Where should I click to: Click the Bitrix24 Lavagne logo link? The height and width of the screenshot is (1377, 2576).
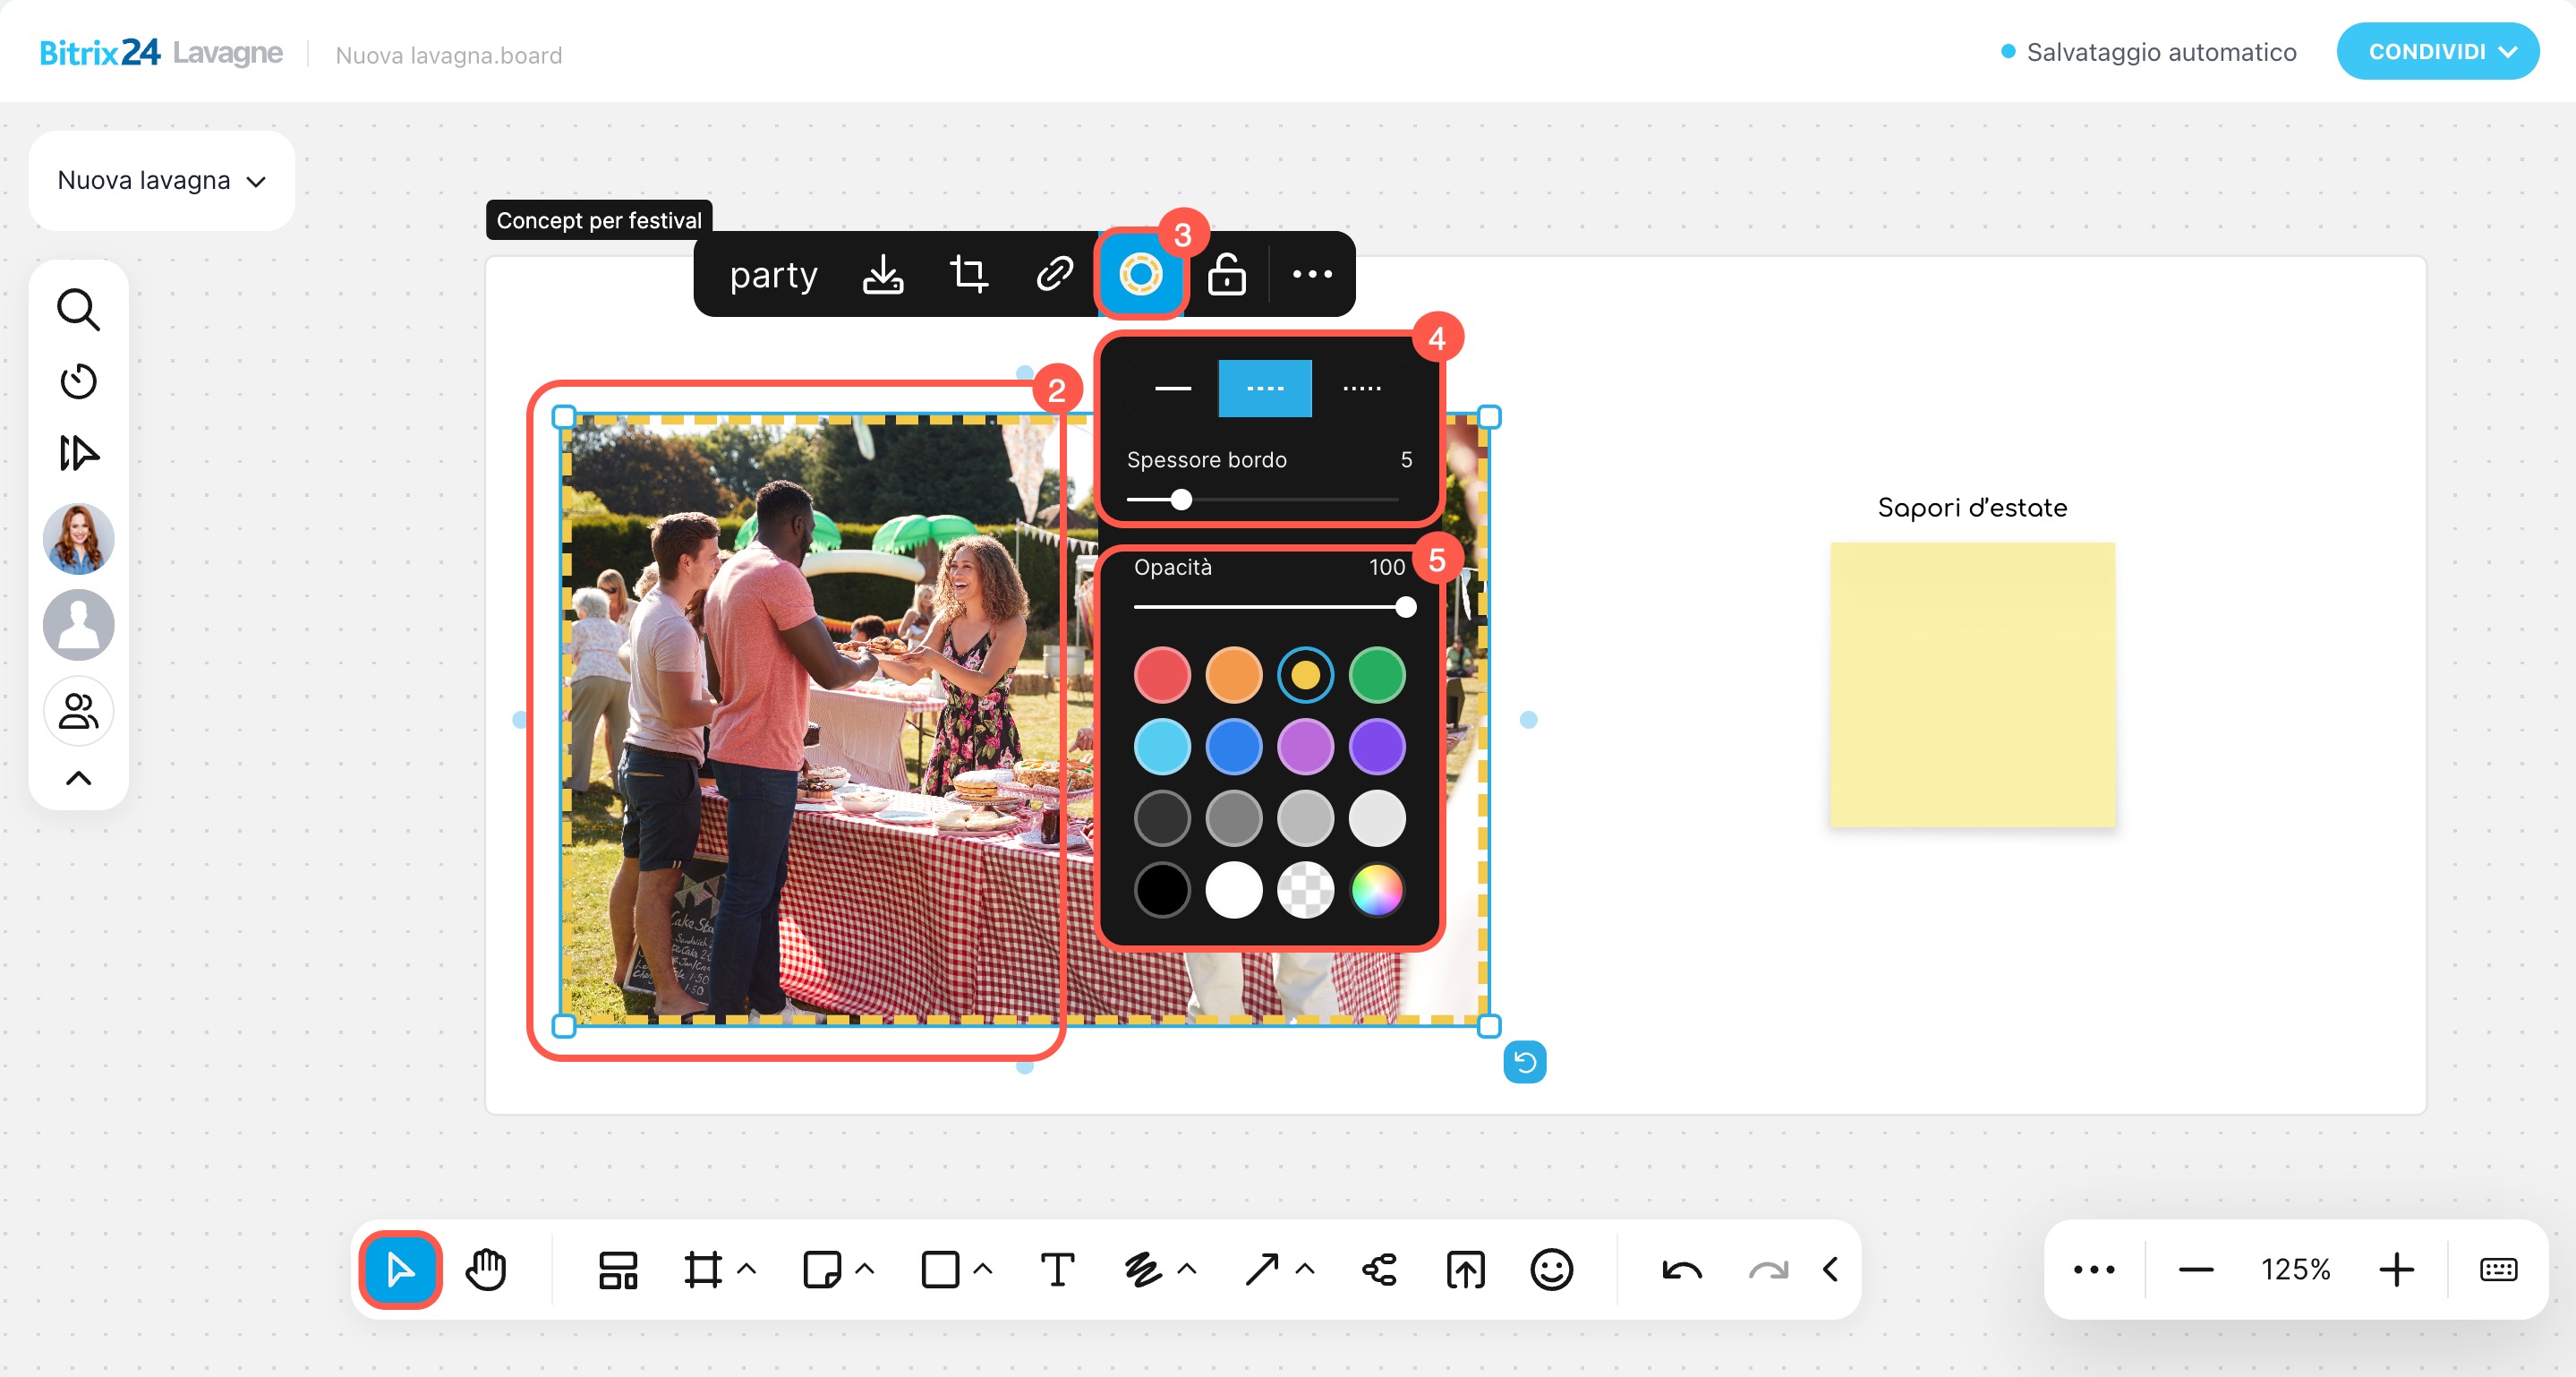[x=161, y=52]
